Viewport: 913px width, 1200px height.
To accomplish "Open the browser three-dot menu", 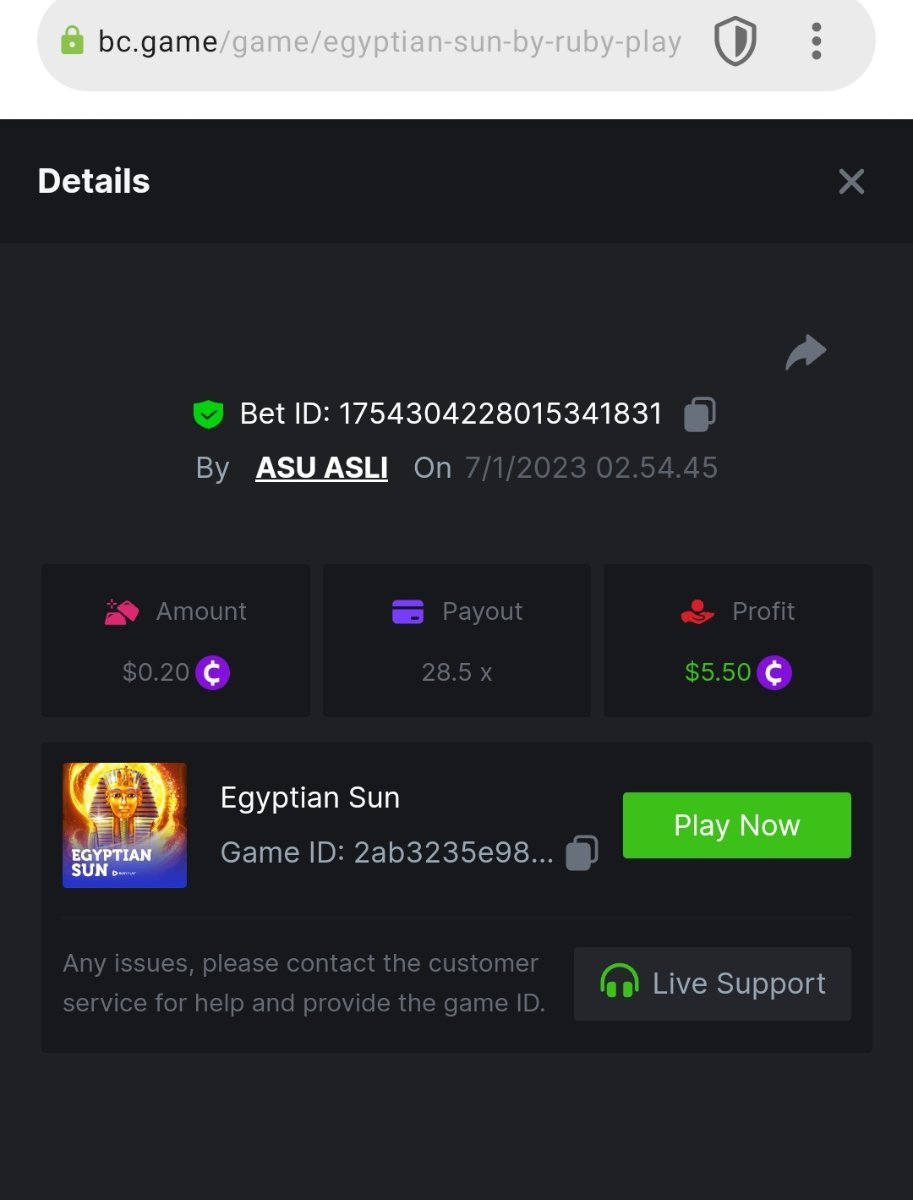I will click(817, 42).
